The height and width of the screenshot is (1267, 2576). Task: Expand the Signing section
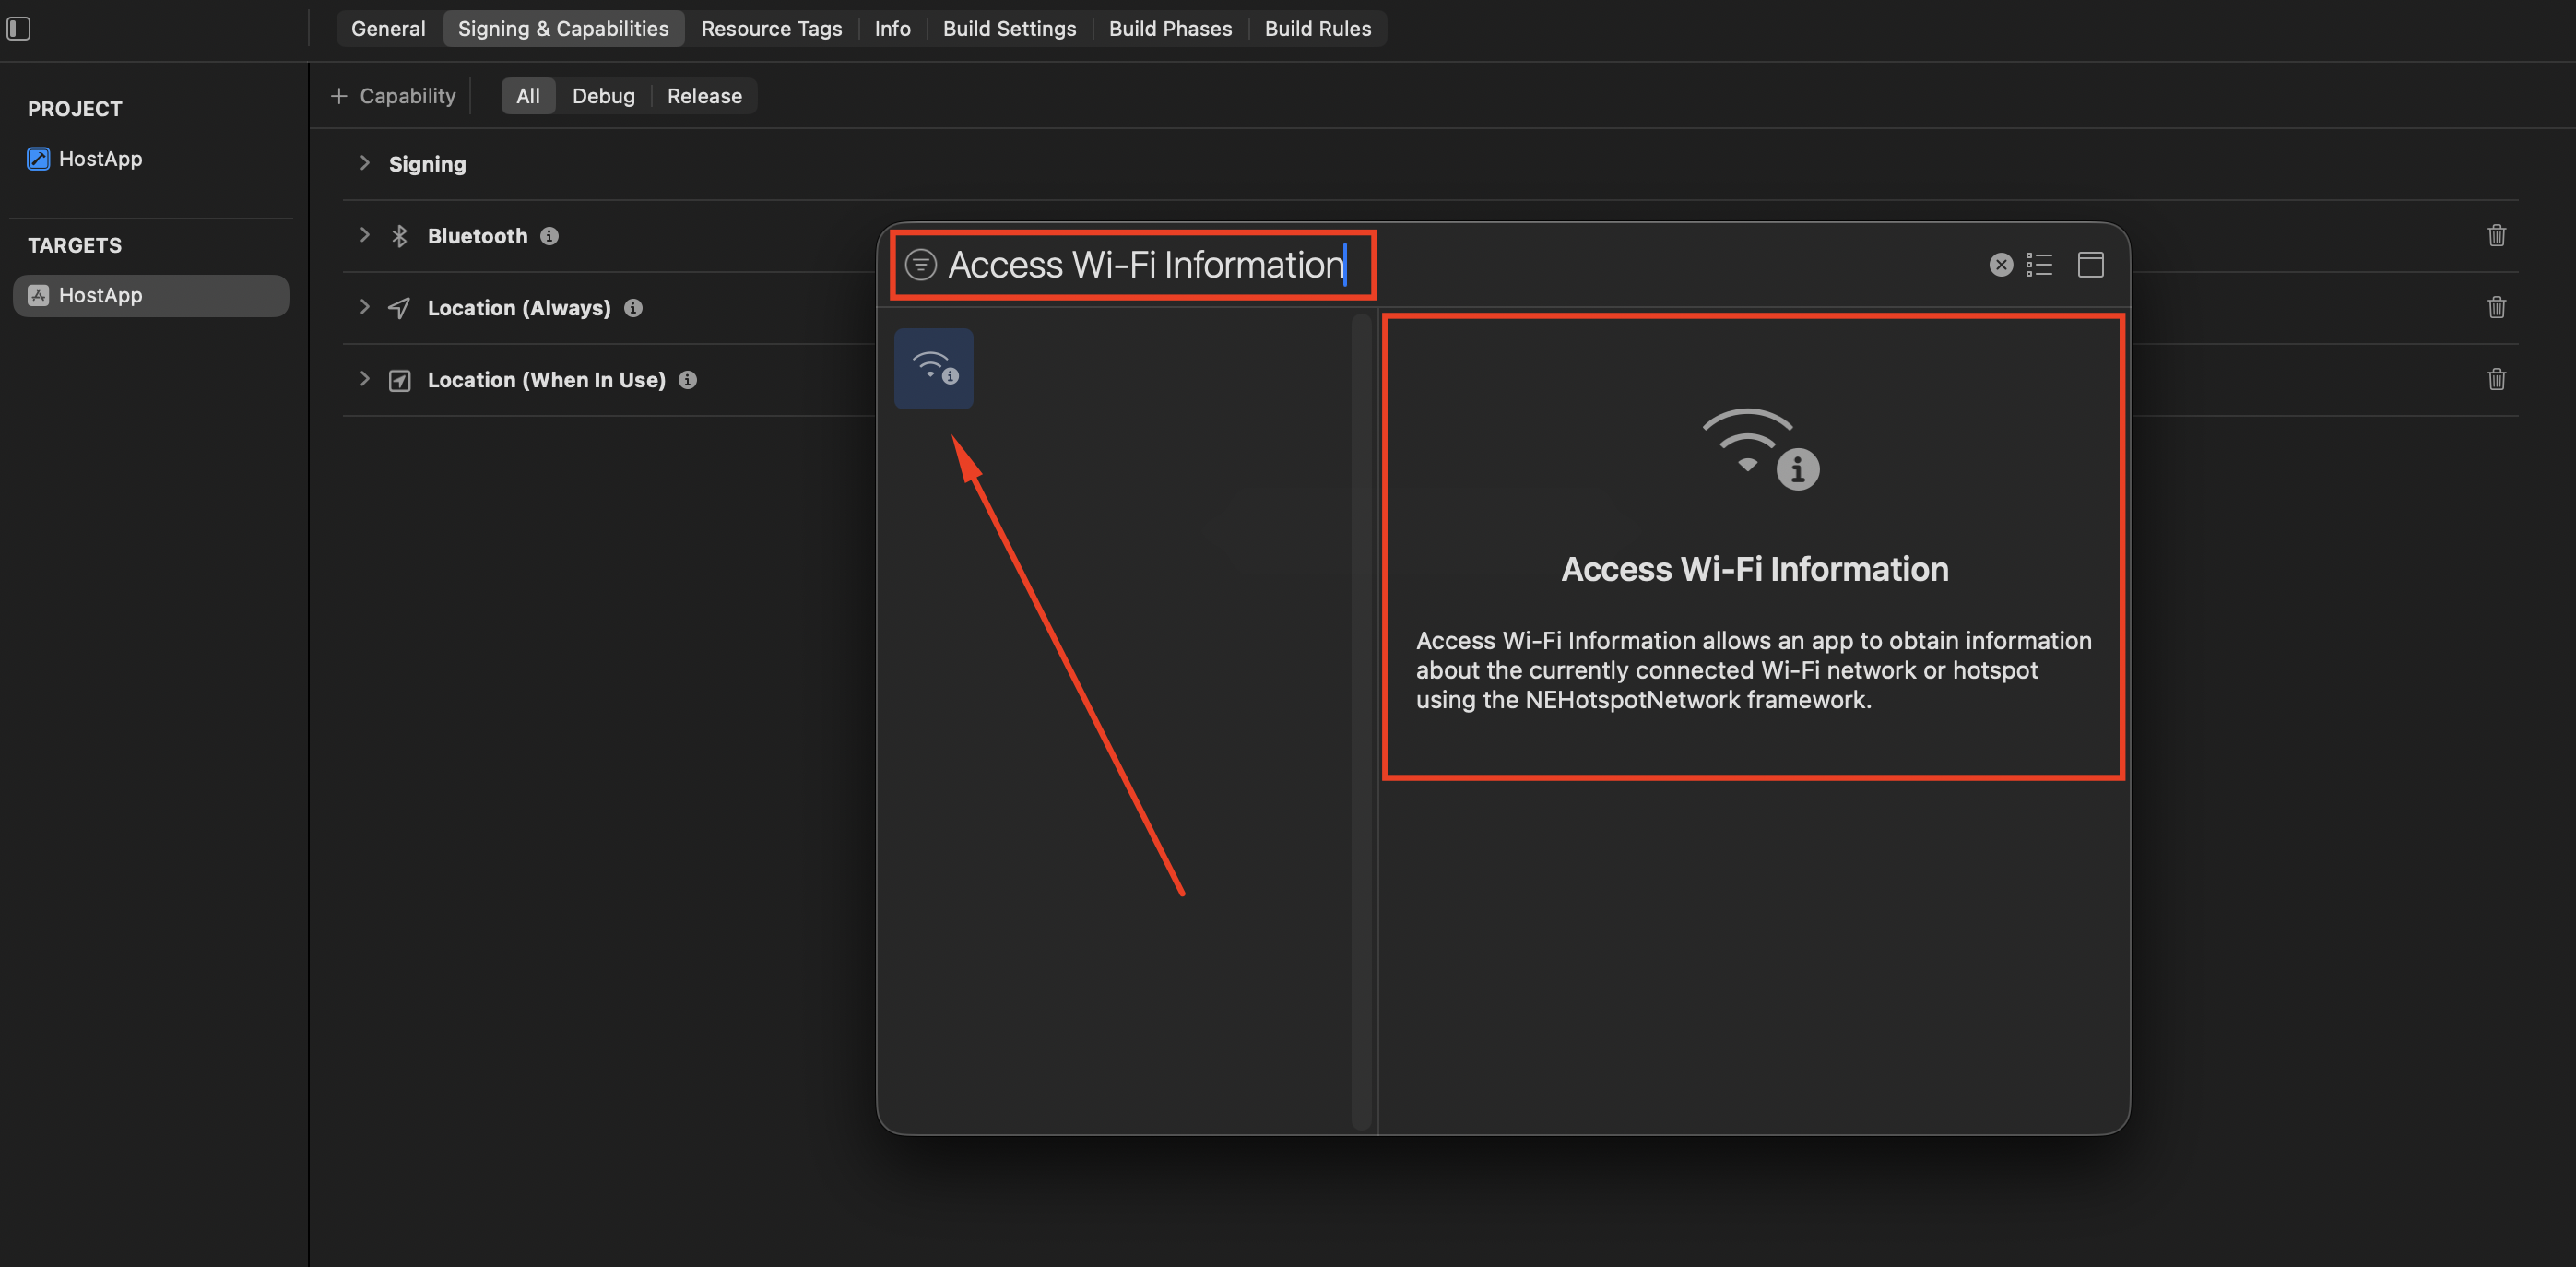365,163
